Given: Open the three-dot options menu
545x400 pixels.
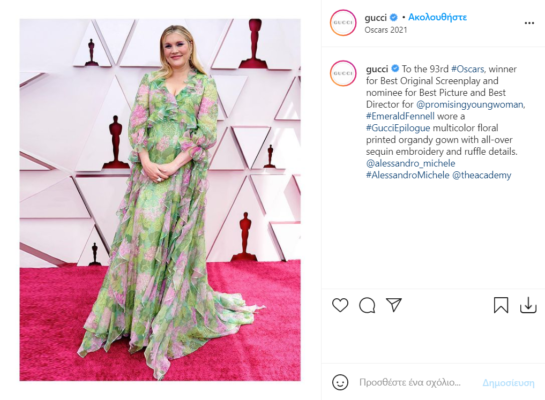Looking at the screenshot, I should (529, 23).
